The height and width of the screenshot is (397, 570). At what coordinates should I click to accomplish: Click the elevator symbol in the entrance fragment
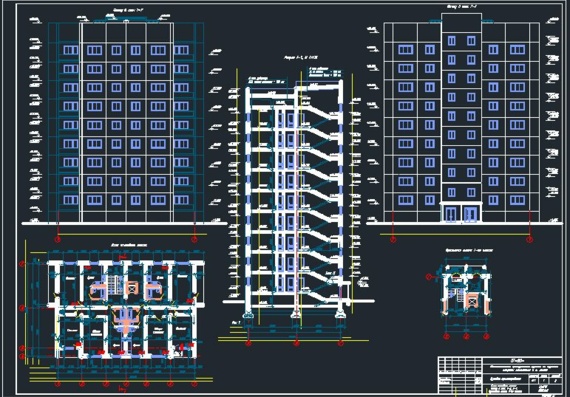[471, 300]
